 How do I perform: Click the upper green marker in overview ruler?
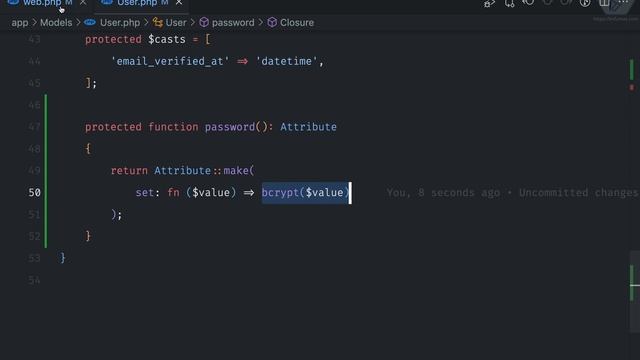(x=632, y=70)
